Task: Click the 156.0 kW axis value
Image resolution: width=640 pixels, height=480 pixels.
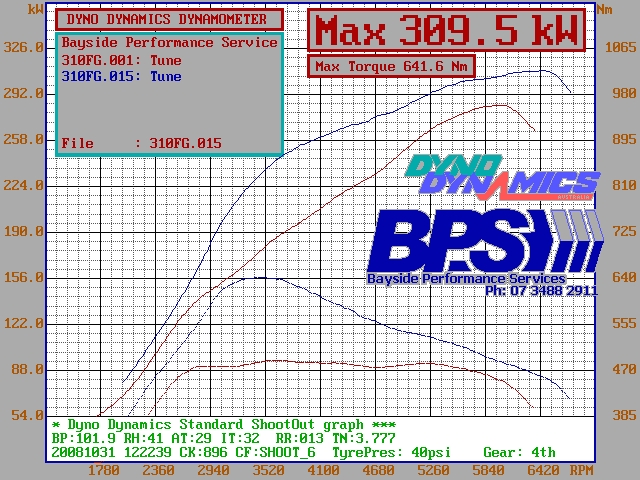Action: pyautogui.click(x=24, y=278)
